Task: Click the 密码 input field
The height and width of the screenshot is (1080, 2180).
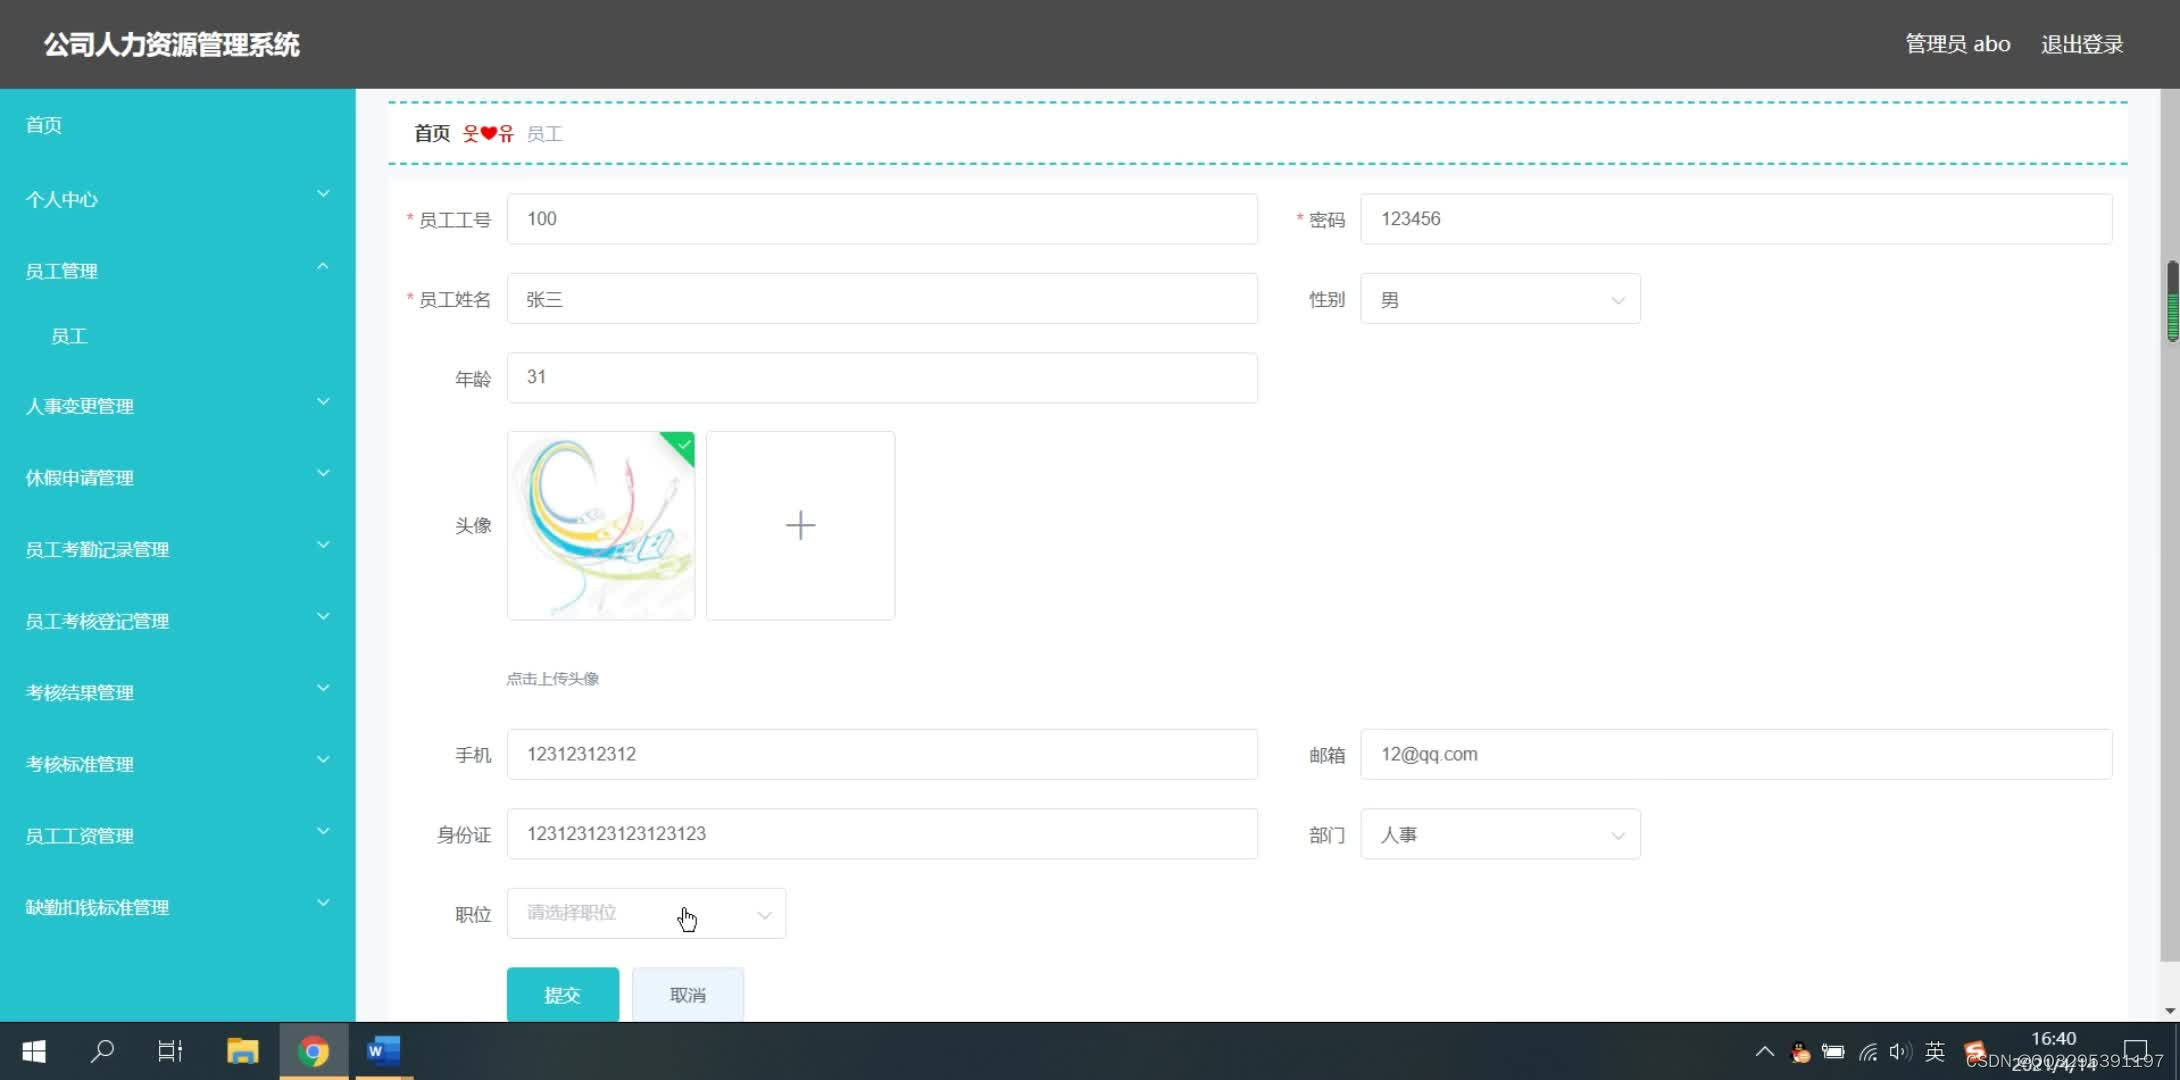Action: pos(1736,219)
